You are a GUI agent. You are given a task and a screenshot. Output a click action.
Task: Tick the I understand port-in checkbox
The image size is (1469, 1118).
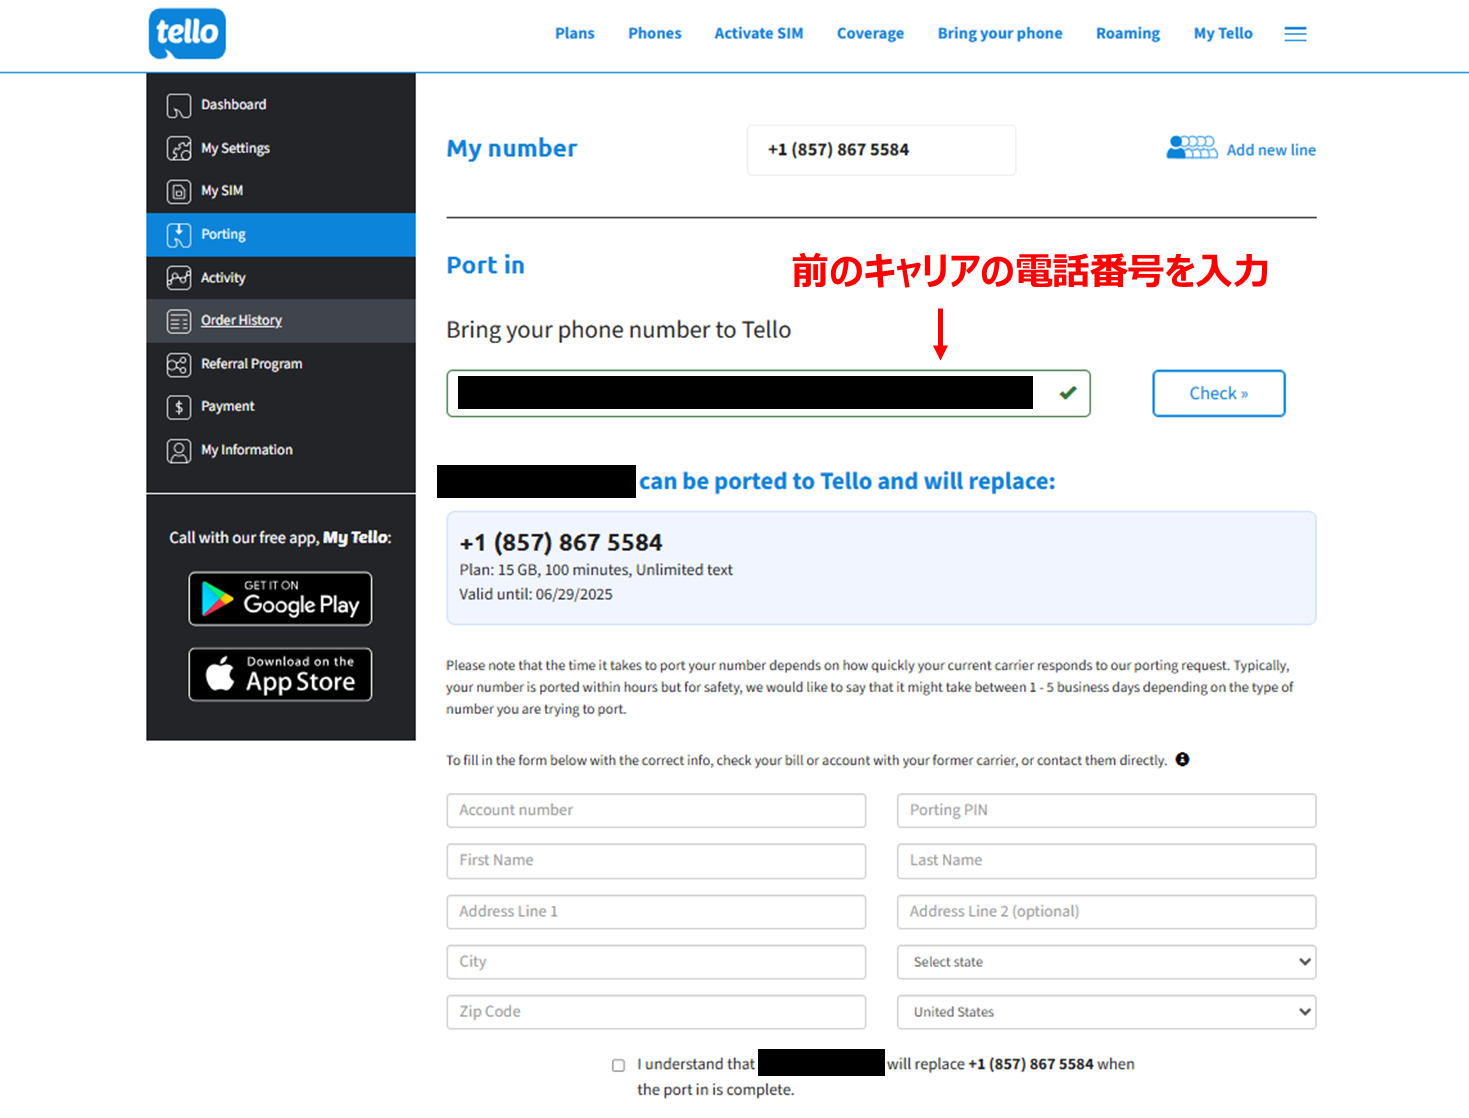618,1065
